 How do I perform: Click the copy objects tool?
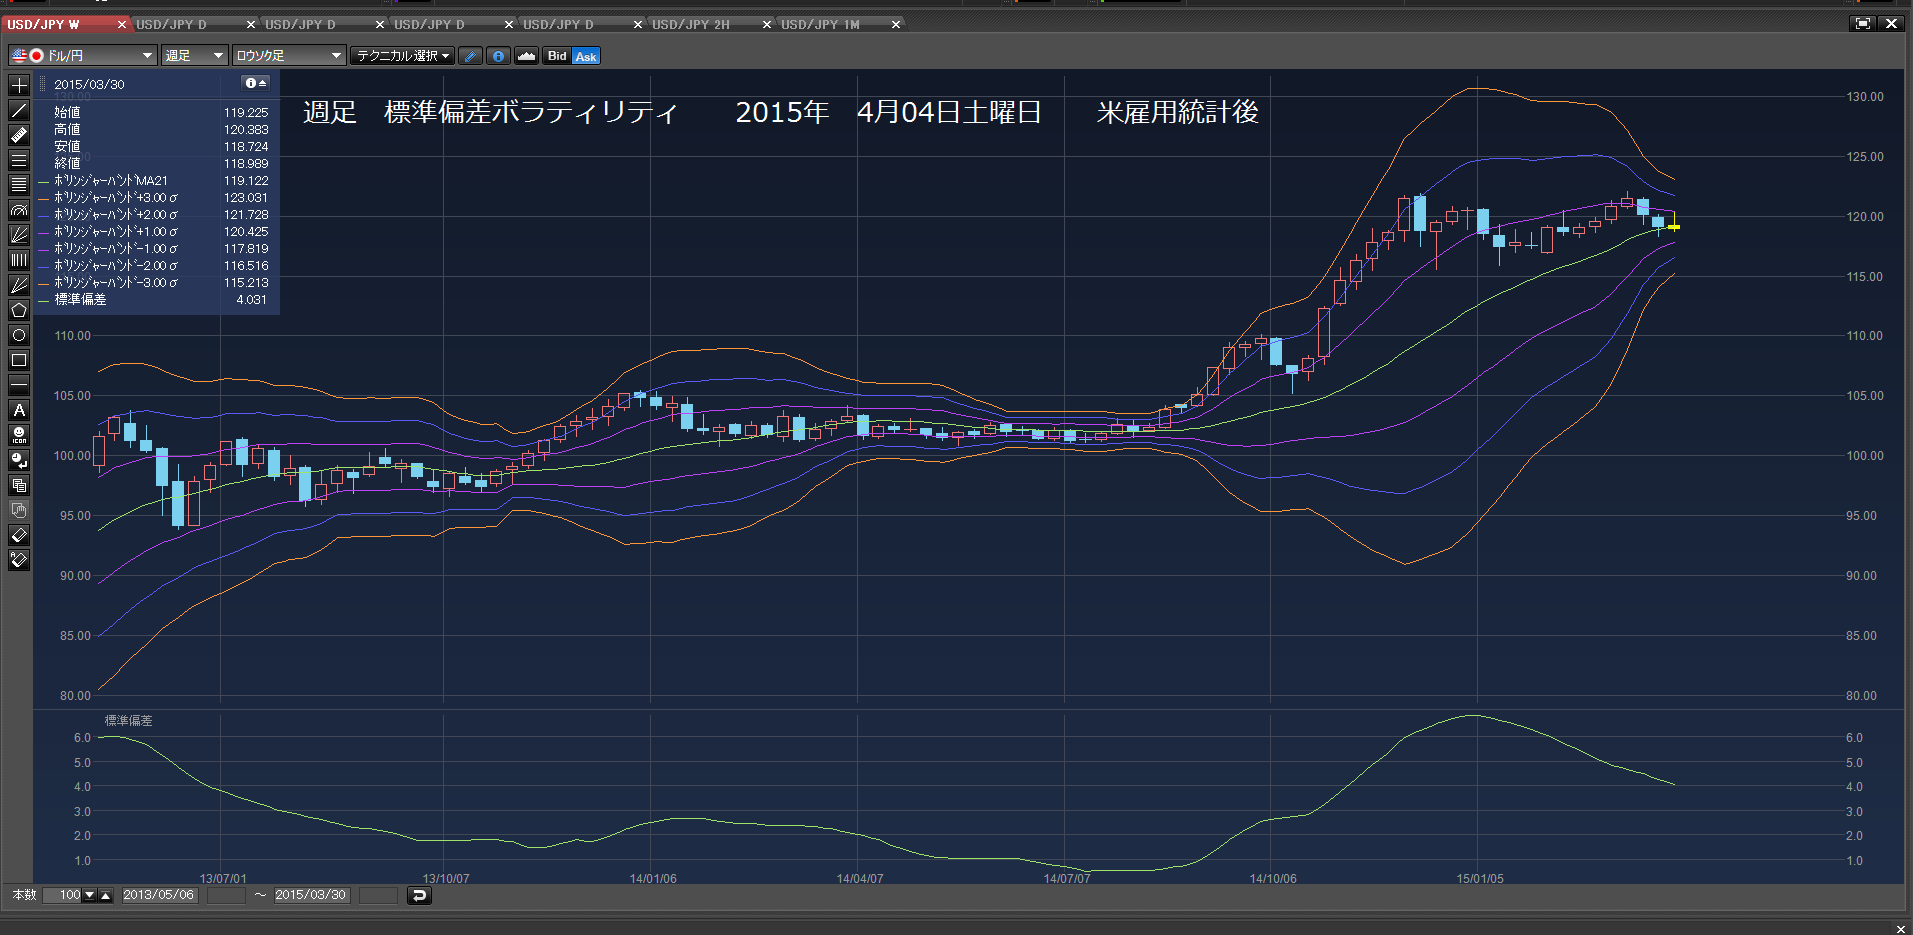pos(19,485)
